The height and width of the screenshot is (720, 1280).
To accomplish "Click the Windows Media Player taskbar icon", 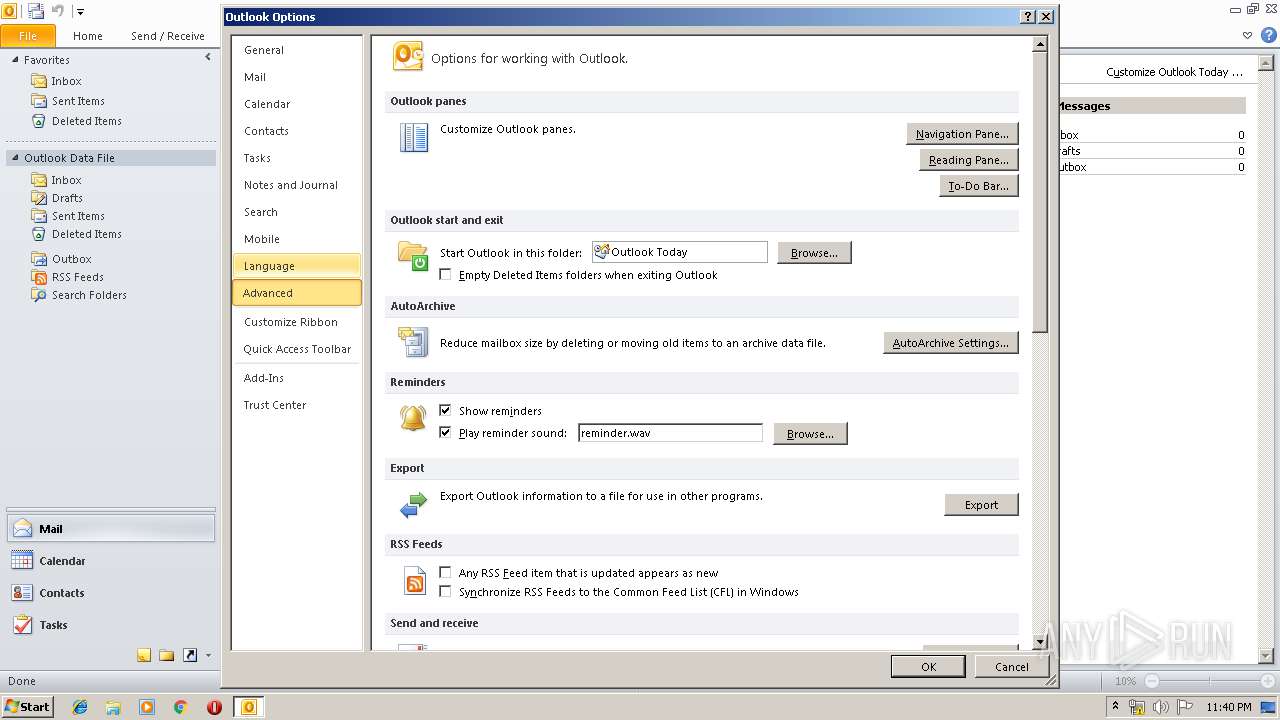I will (147, 707).
